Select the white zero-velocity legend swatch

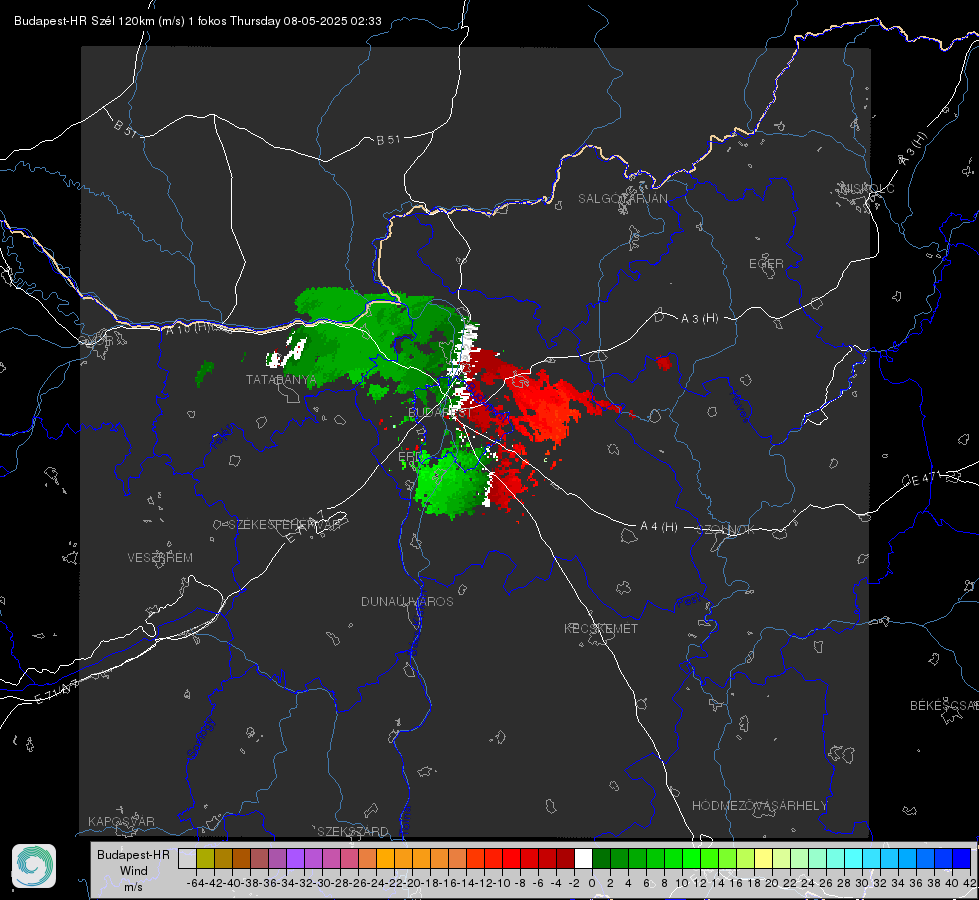583,858
